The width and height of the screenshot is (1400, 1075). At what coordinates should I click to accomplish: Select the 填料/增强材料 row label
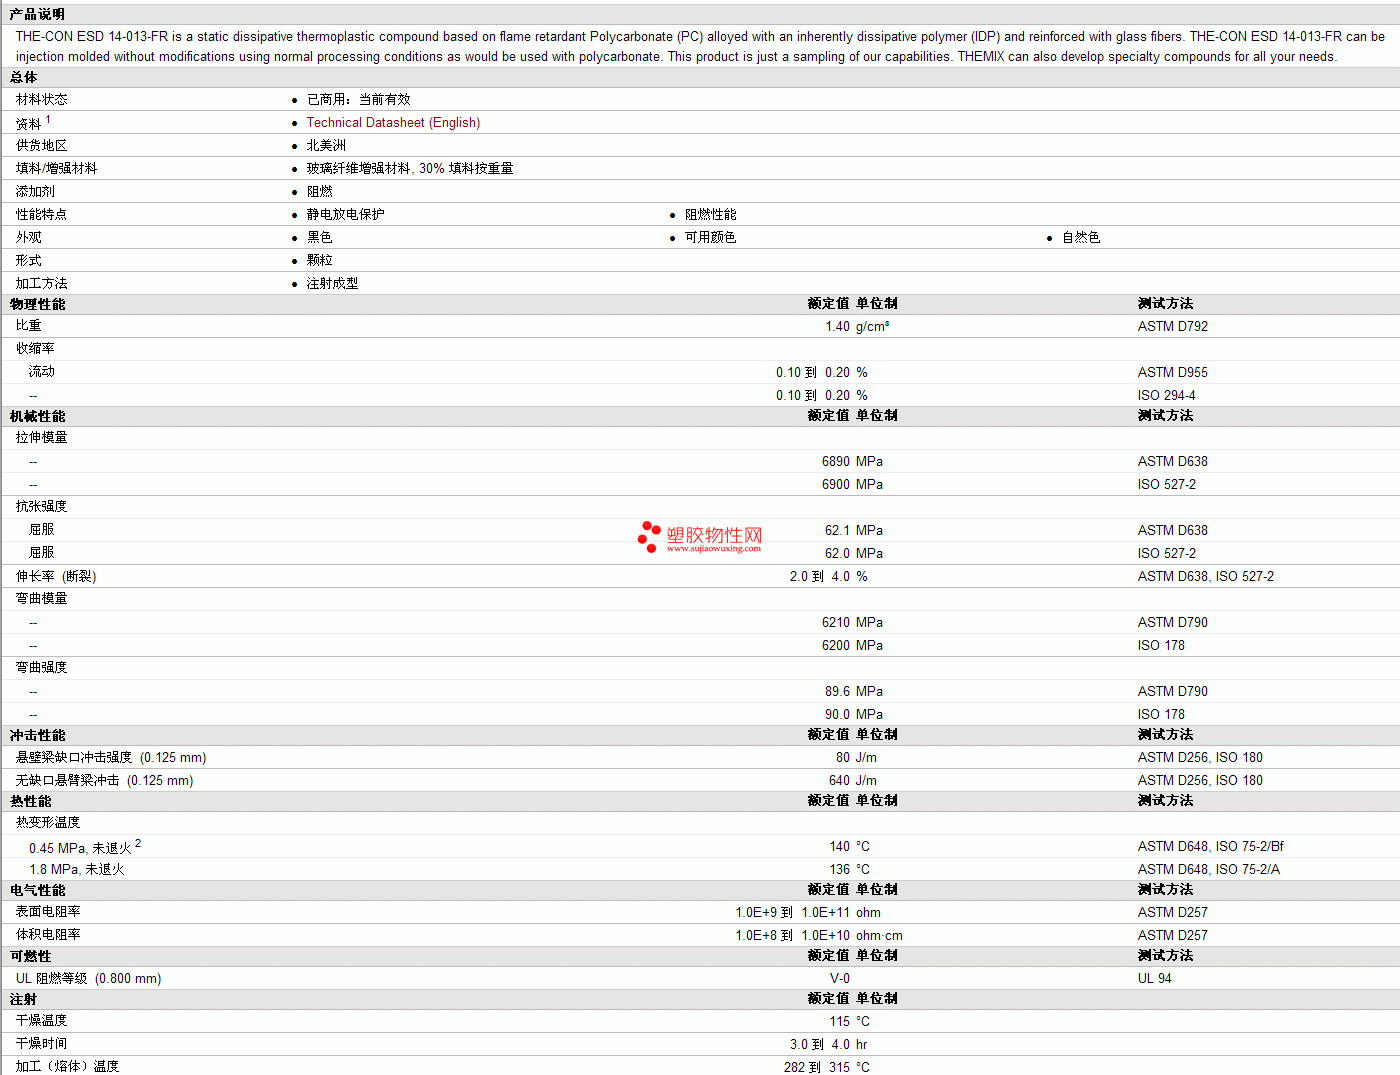(57, 168)
